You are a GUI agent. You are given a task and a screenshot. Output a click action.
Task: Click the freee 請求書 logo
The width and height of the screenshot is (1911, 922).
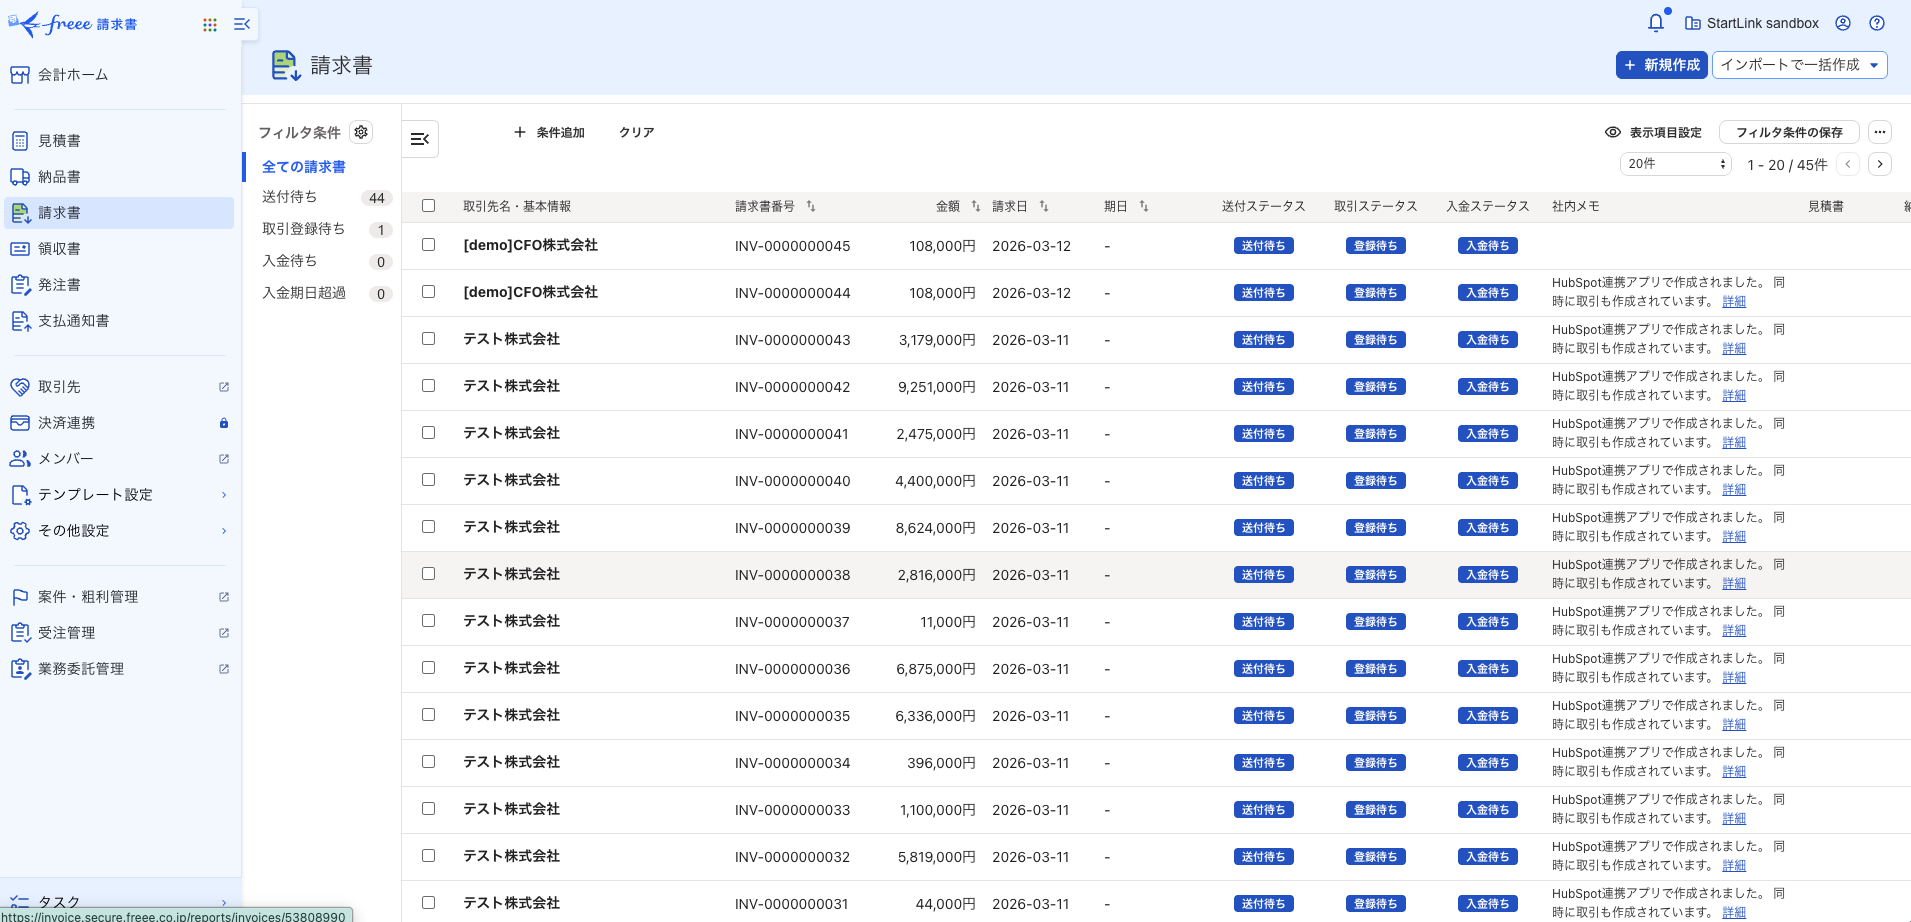[x=73, y=24]
